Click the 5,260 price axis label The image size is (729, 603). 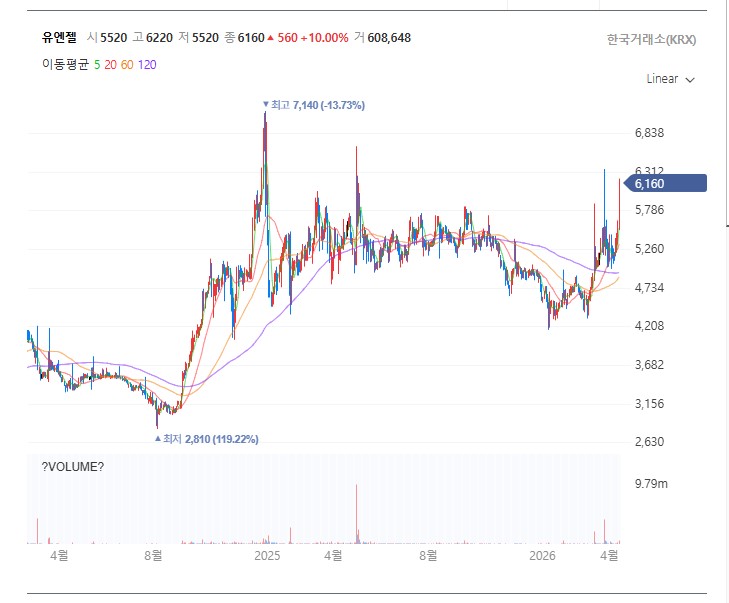click(649, 249)
